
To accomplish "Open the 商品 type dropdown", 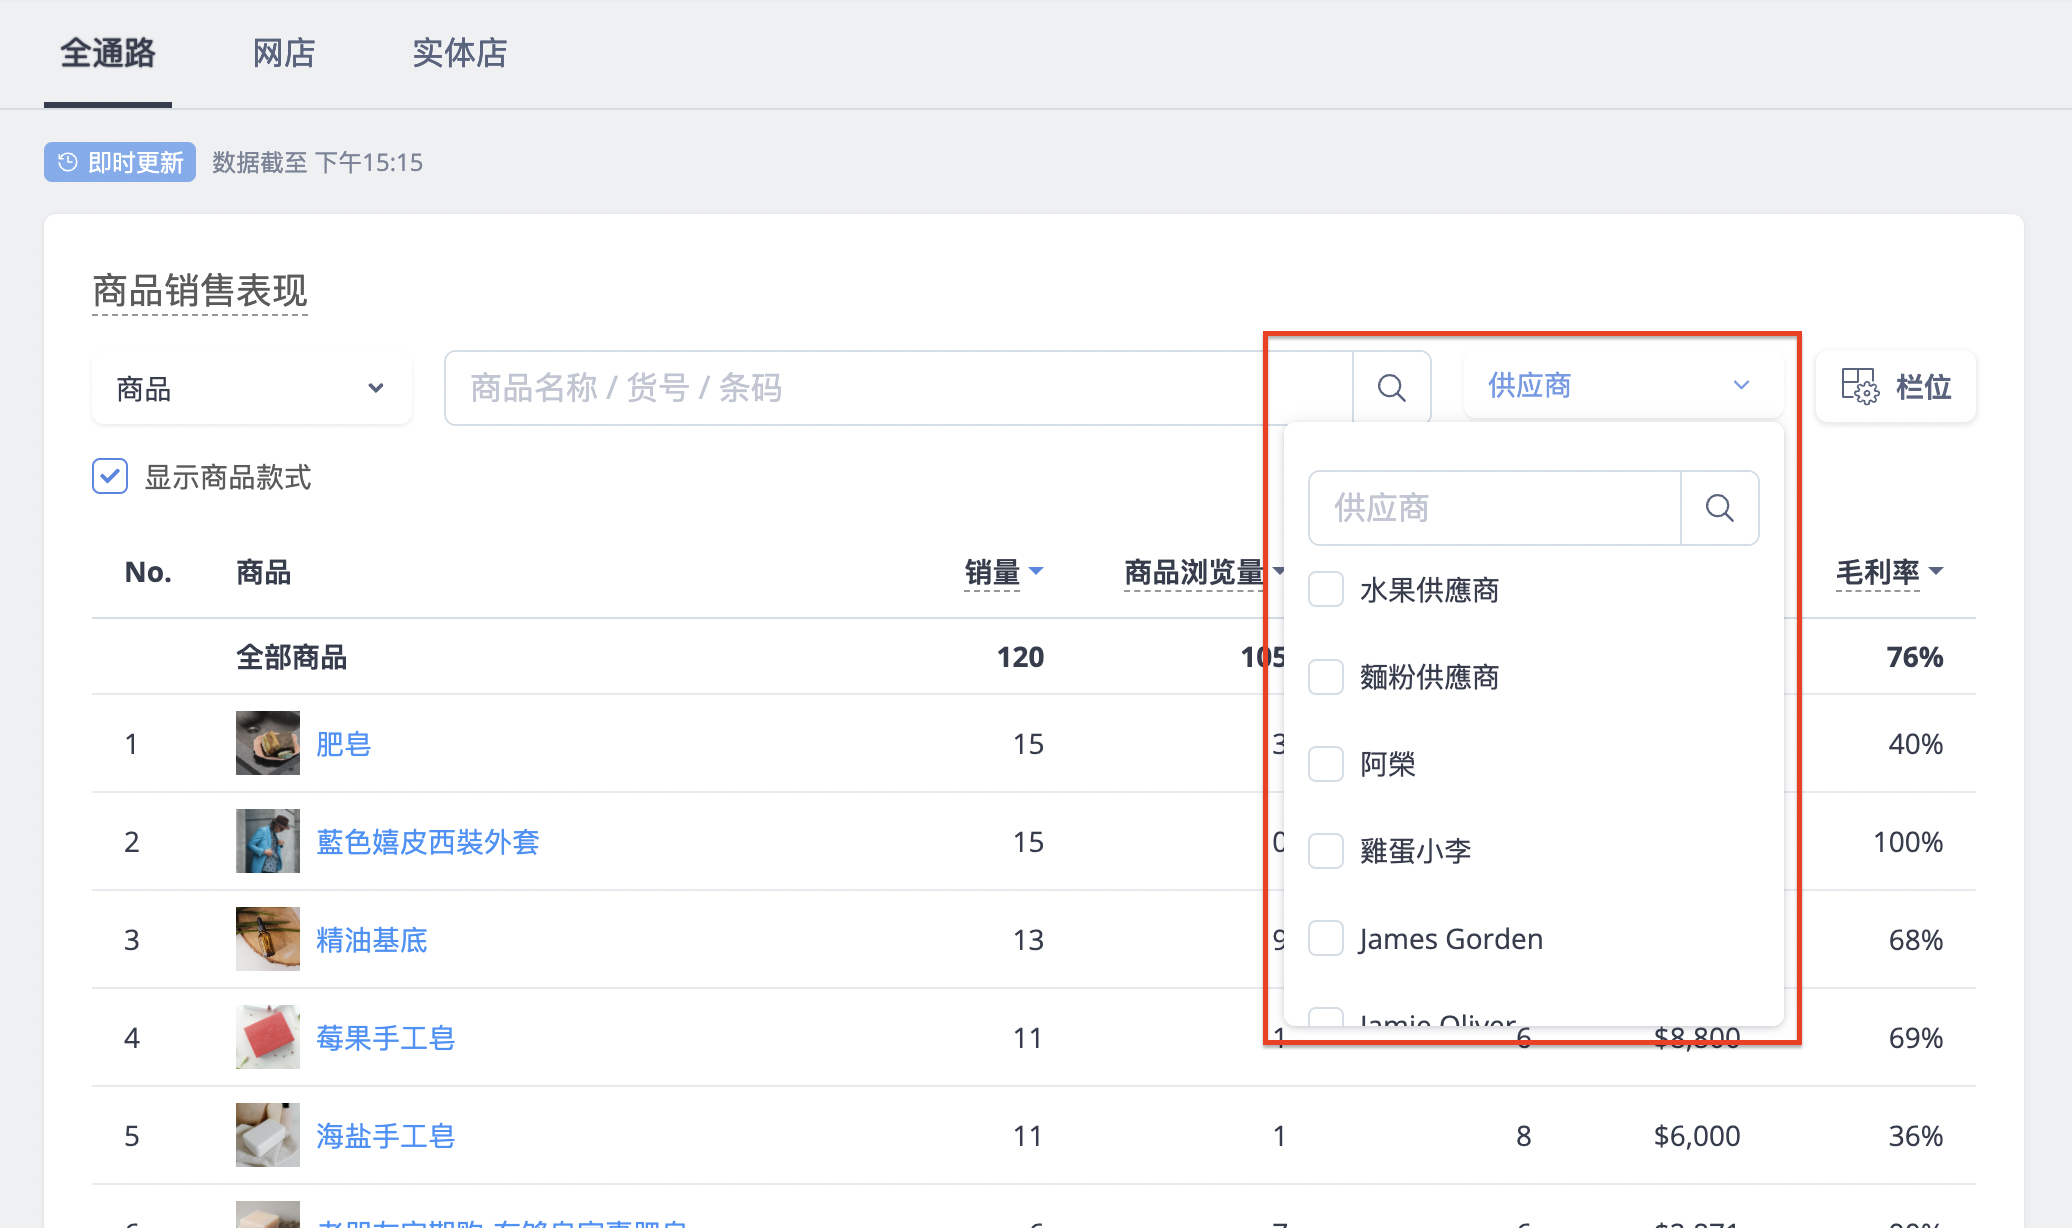I will pyautogui.click(x=251, y=388).
